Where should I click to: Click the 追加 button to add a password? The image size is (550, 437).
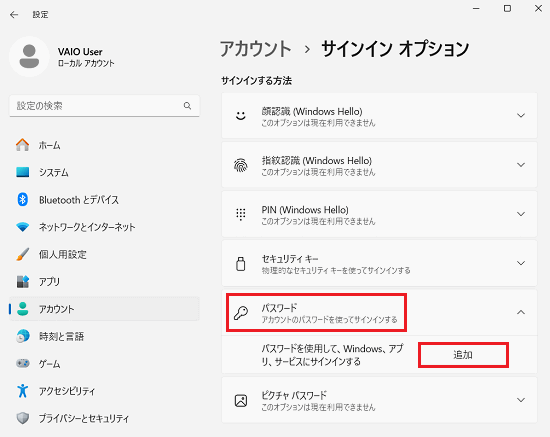(x=463, y=355)
